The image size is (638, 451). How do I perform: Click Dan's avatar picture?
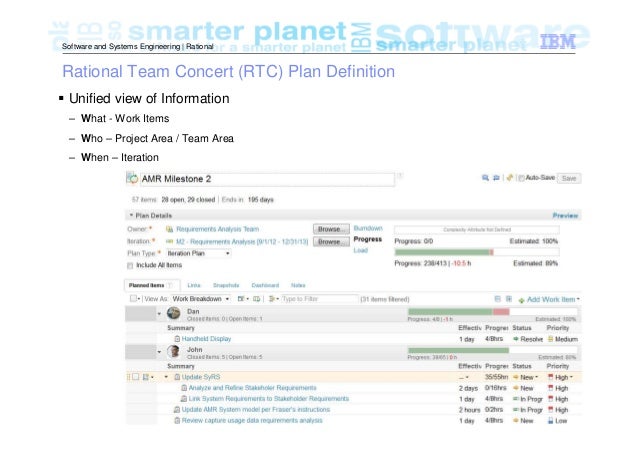174,313
